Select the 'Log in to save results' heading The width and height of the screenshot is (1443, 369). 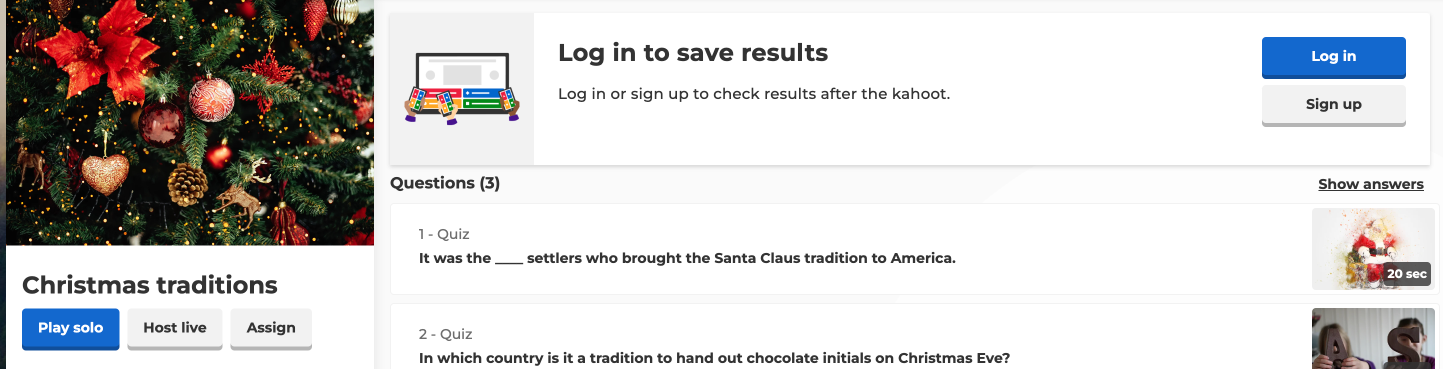click(x=693, y=52)
